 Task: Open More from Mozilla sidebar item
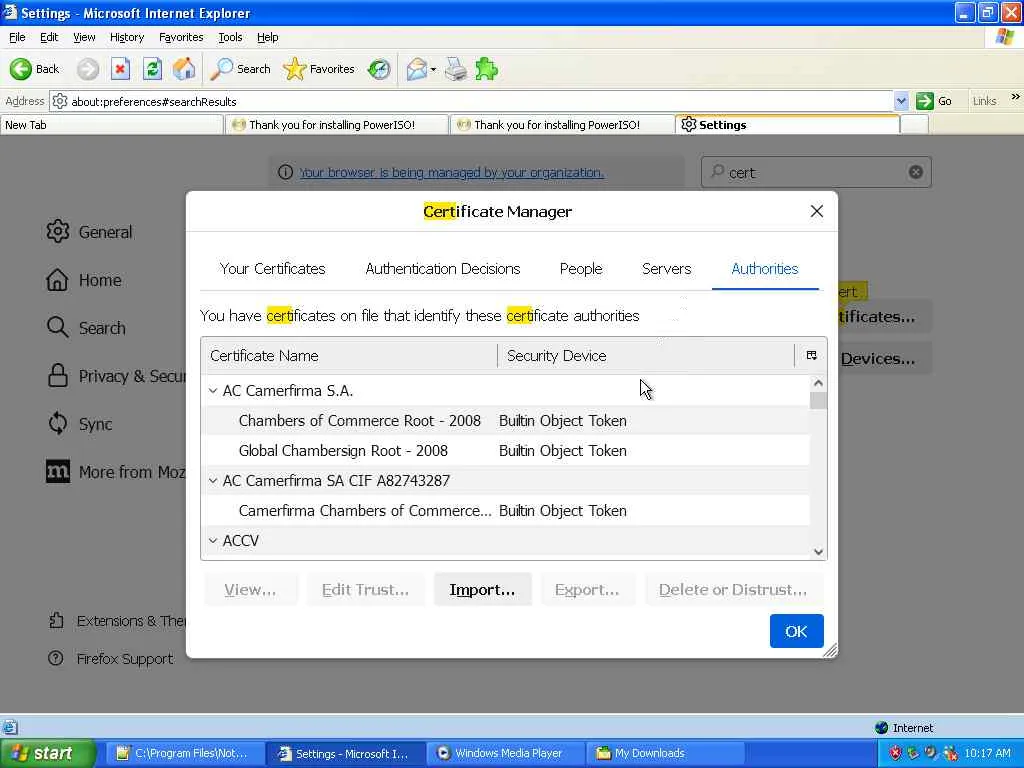pos(116,472)
